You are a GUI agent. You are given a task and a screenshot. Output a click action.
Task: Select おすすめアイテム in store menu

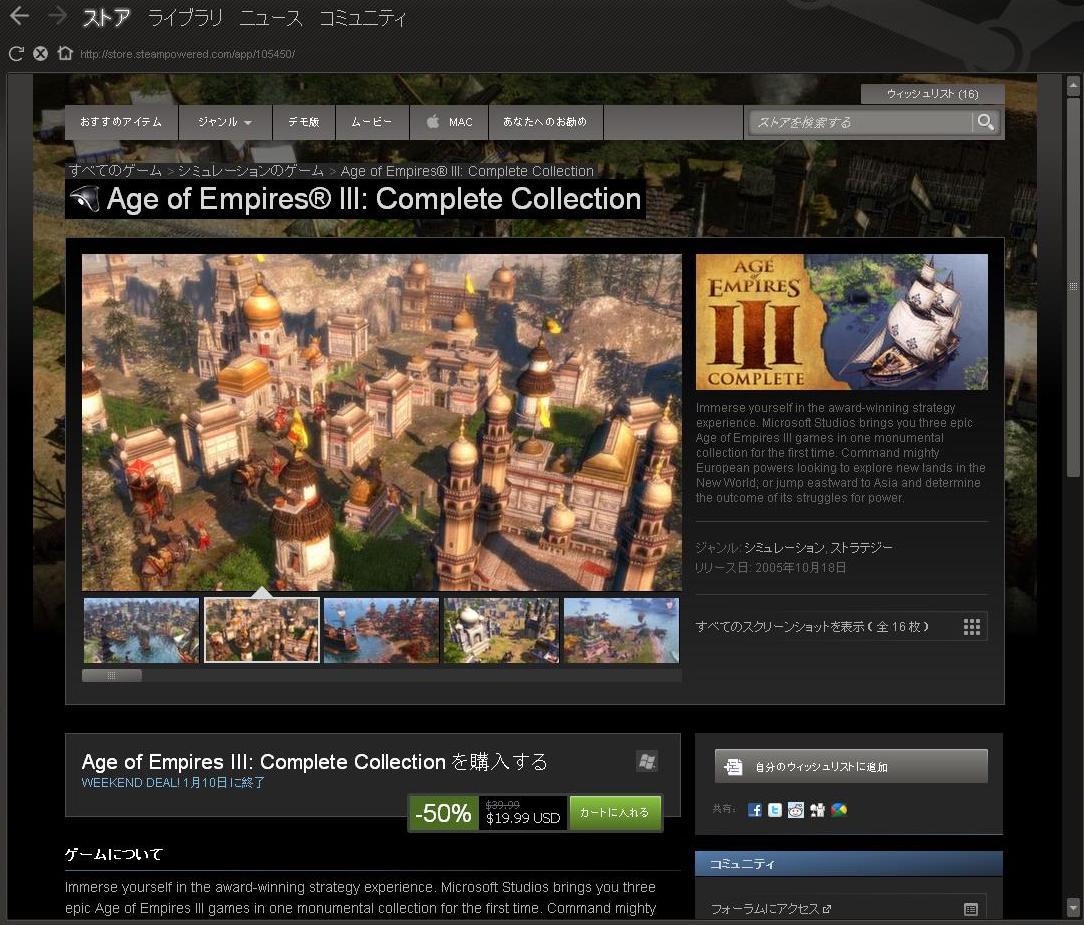(121, 122)
